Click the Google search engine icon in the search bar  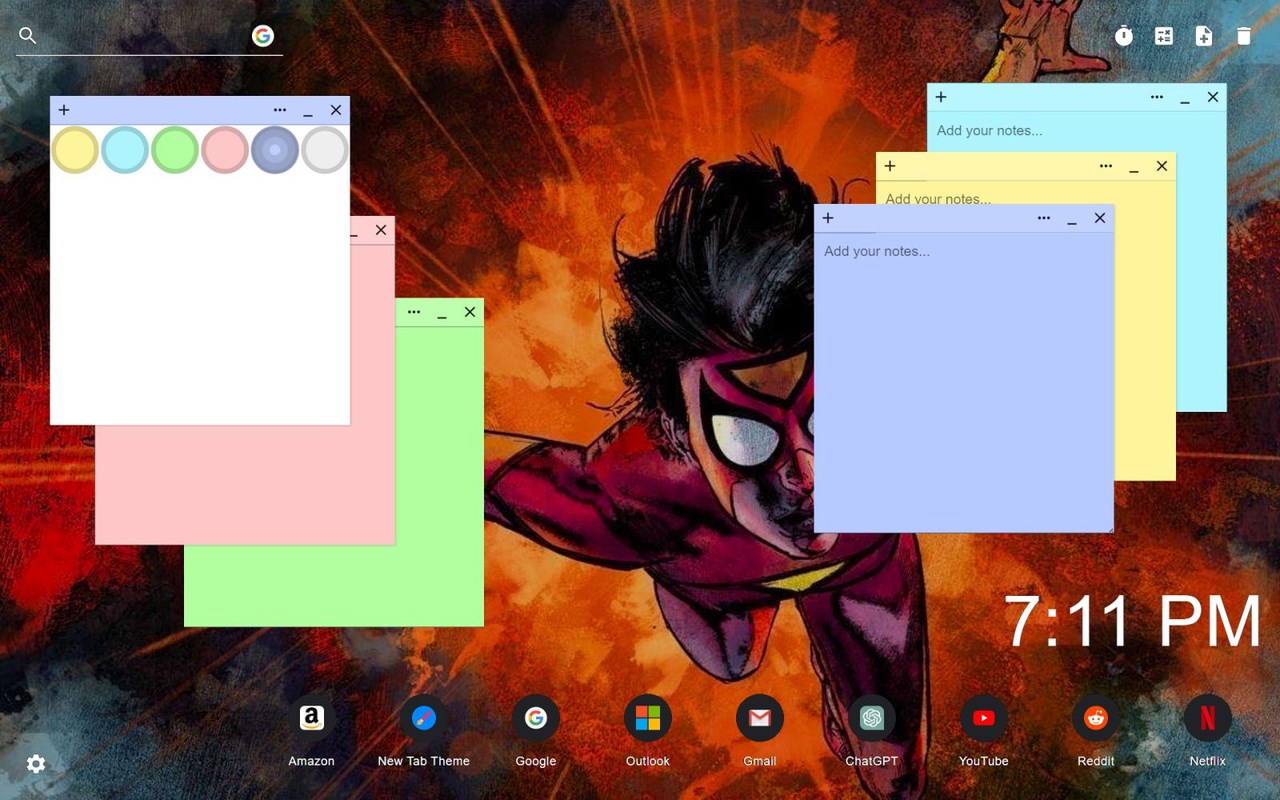[x=263, y=36]
